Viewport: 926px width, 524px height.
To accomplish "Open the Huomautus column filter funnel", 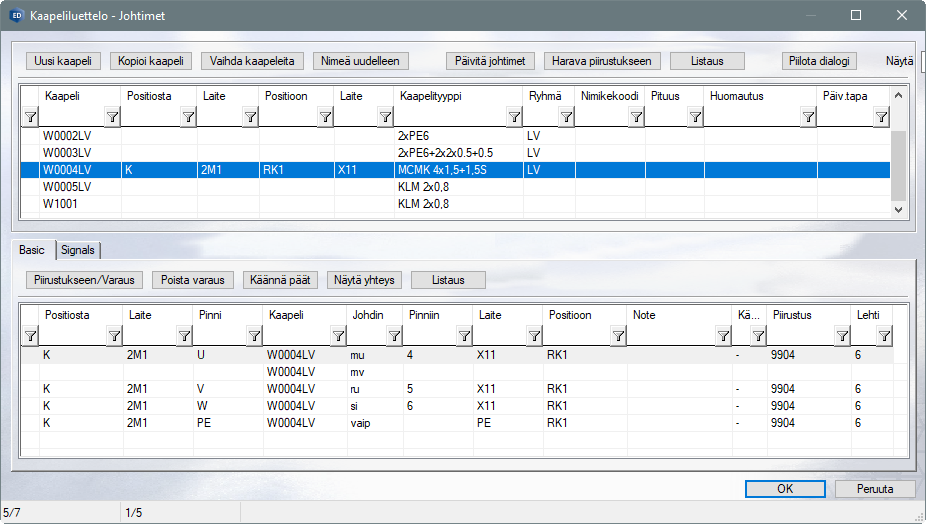I will (808, 118).
